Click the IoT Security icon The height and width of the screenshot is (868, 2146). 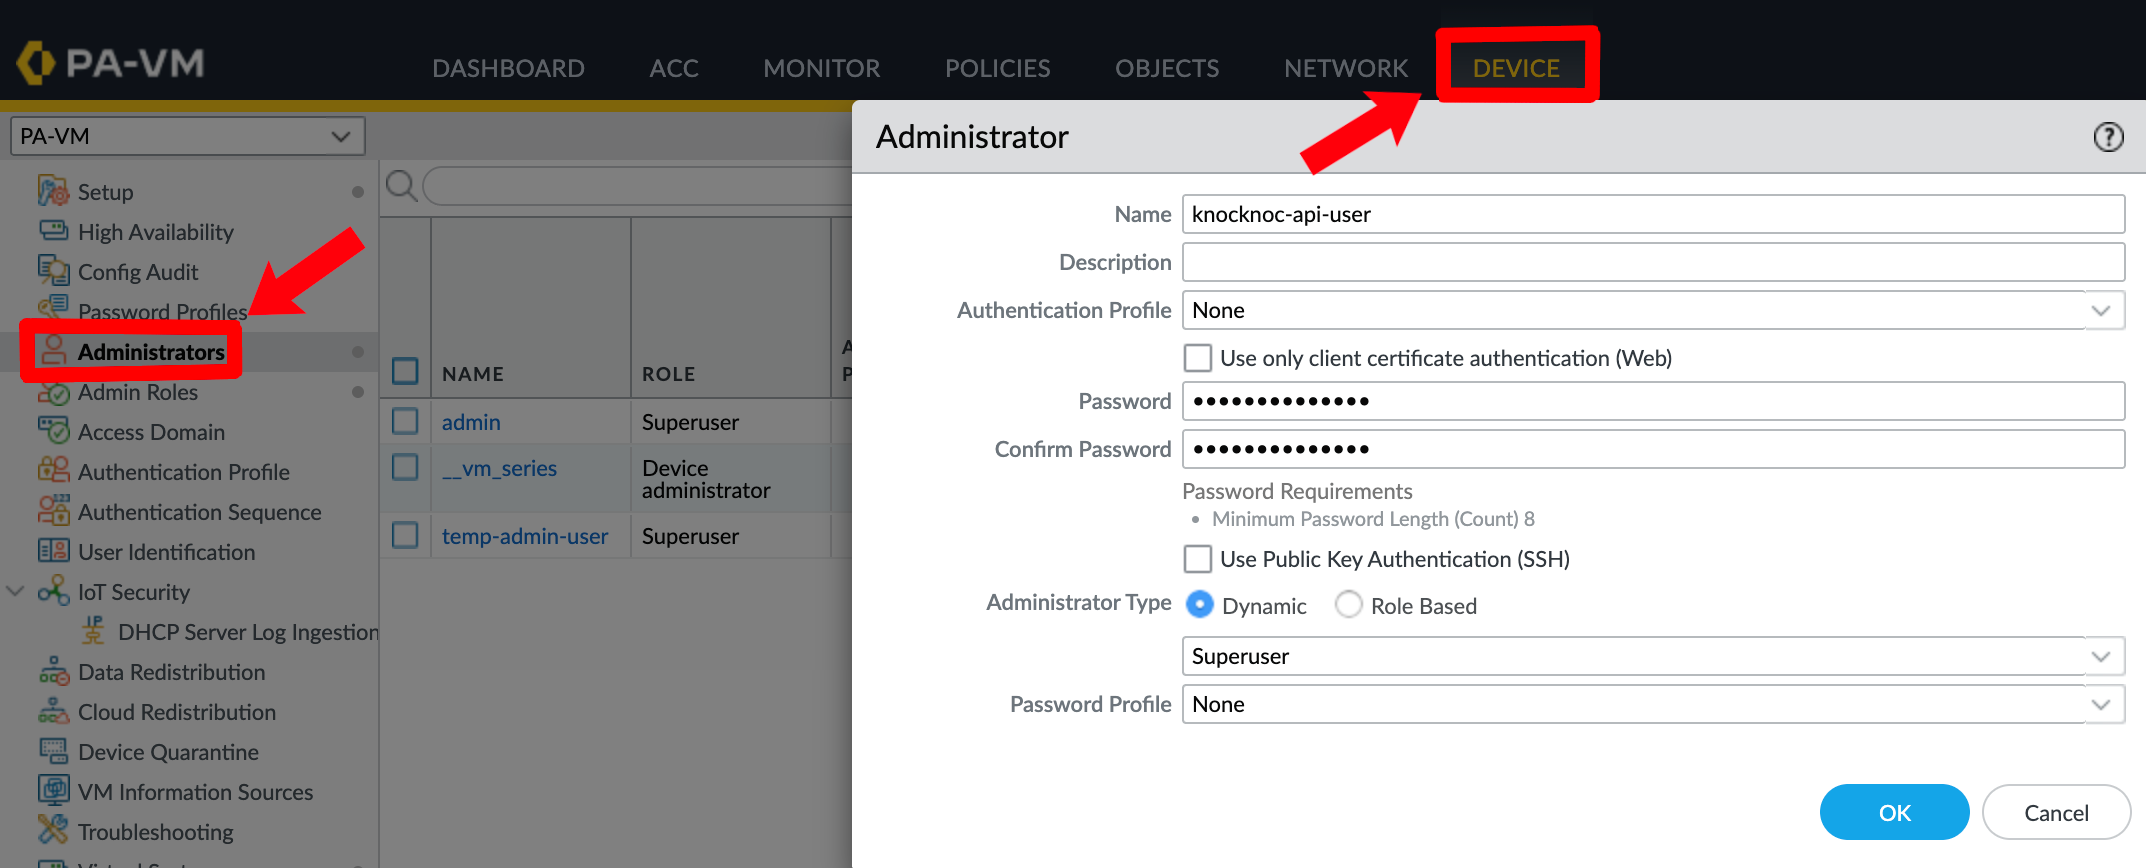[53, 591]
